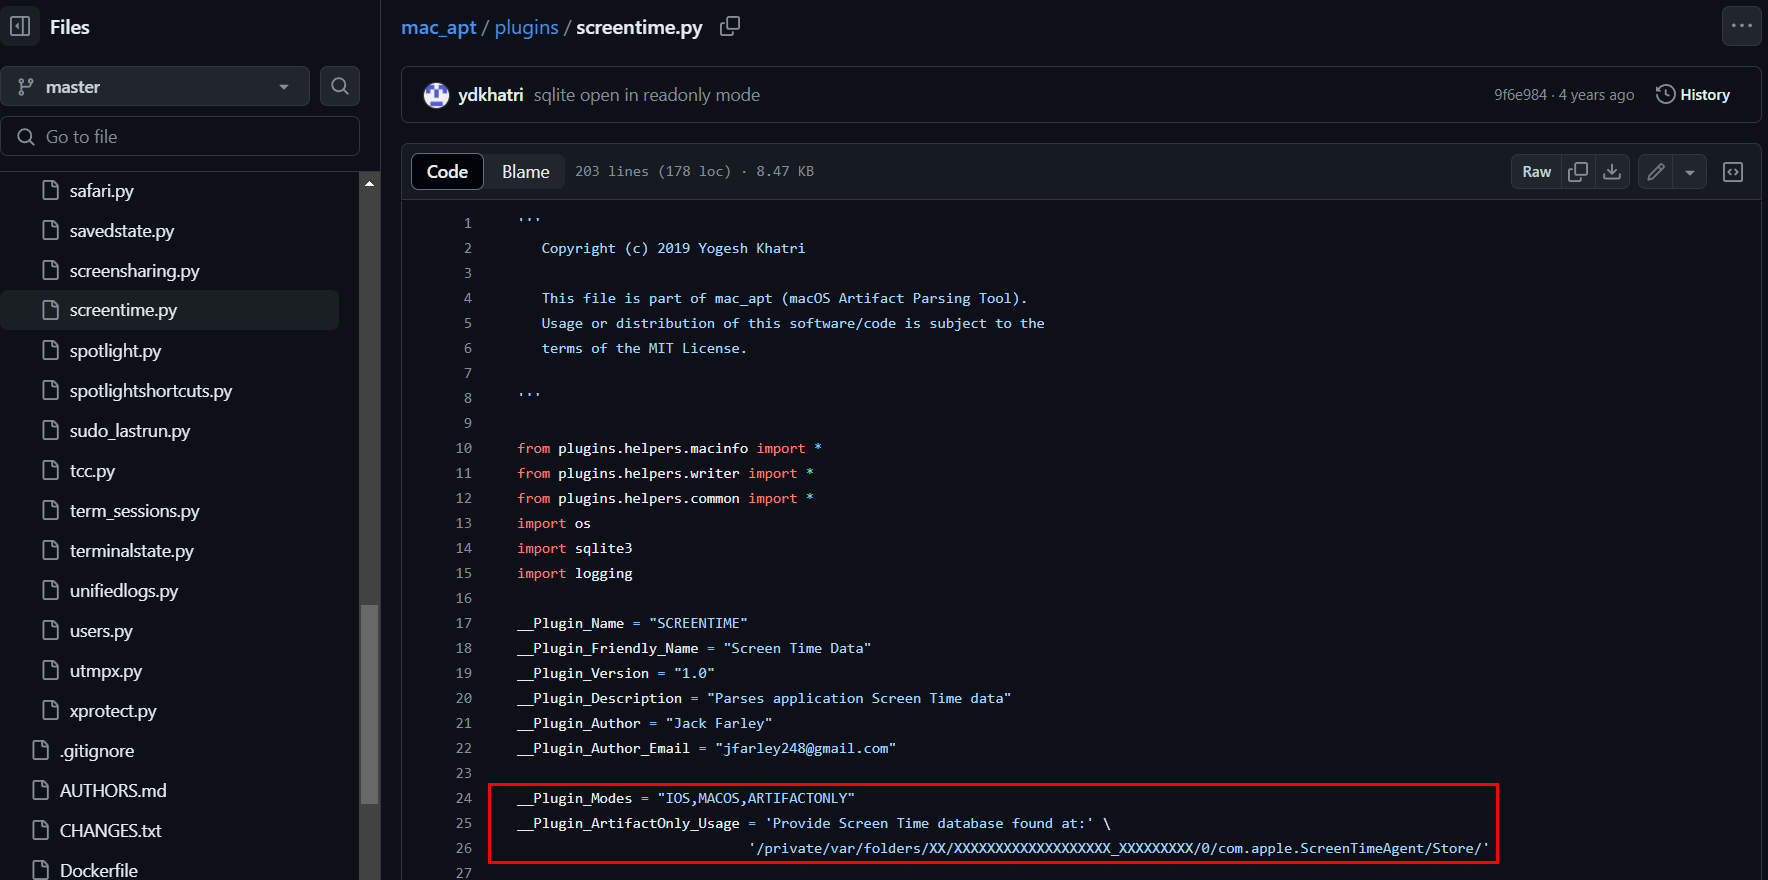This screenshot has width=1768, height=880.
Task: Download the raw file
Action: 1612,172
